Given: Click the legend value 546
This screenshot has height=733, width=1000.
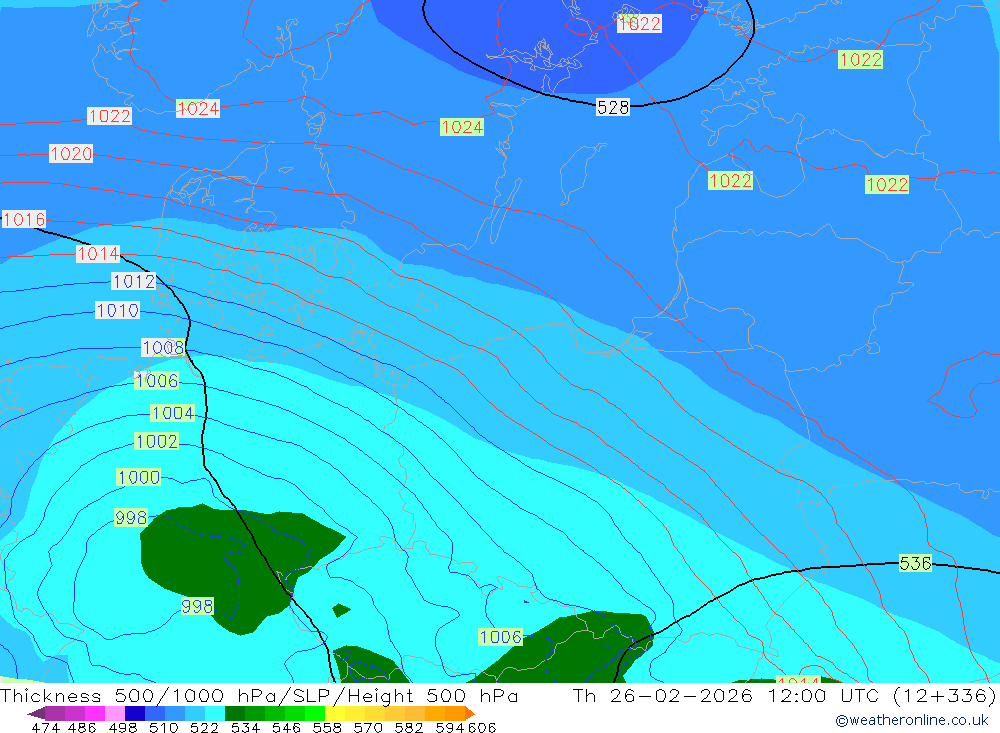Looking at the screenshot, I should click(286, 727).
